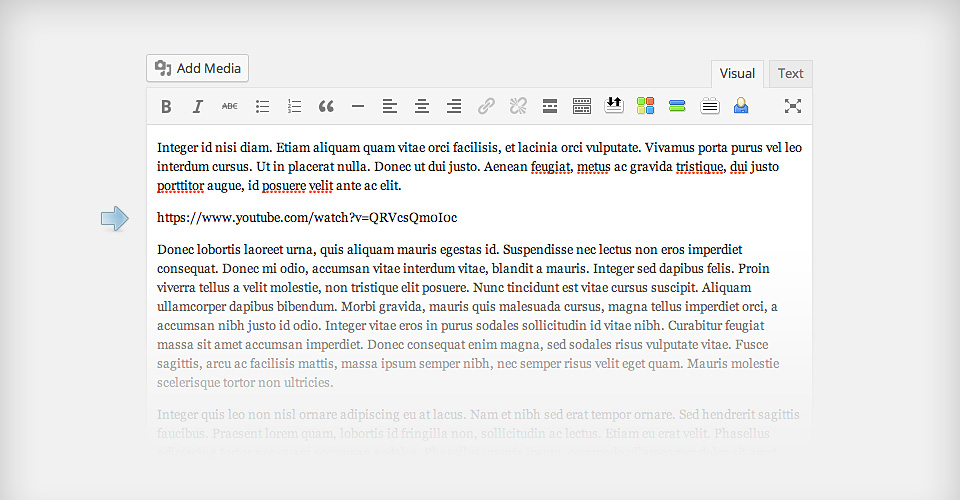
Task: Click the underlined word 'posuere'
Action: tap(283, 185)
